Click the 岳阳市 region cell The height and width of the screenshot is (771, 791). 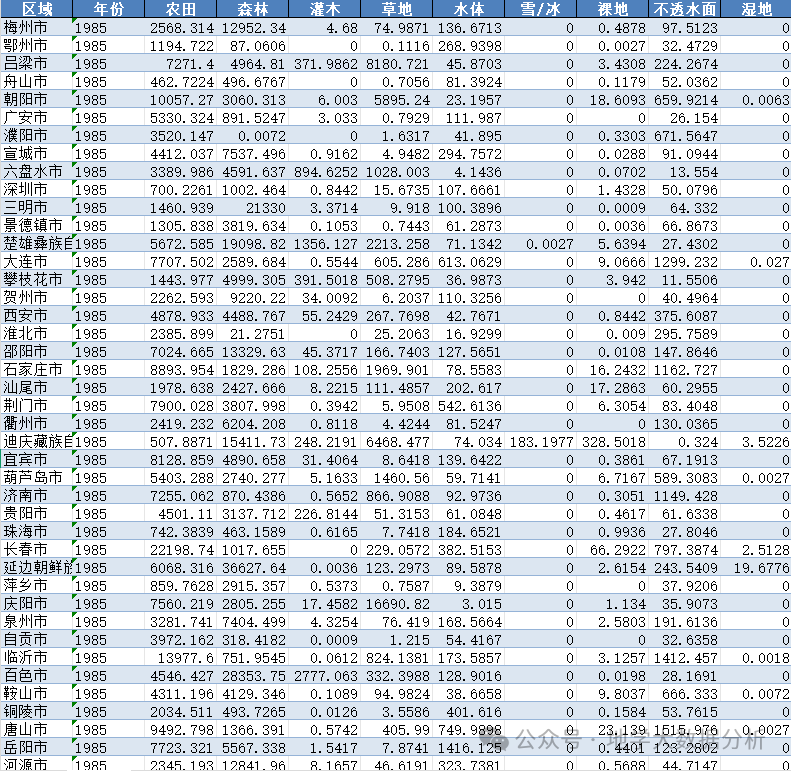pos(37,748)
